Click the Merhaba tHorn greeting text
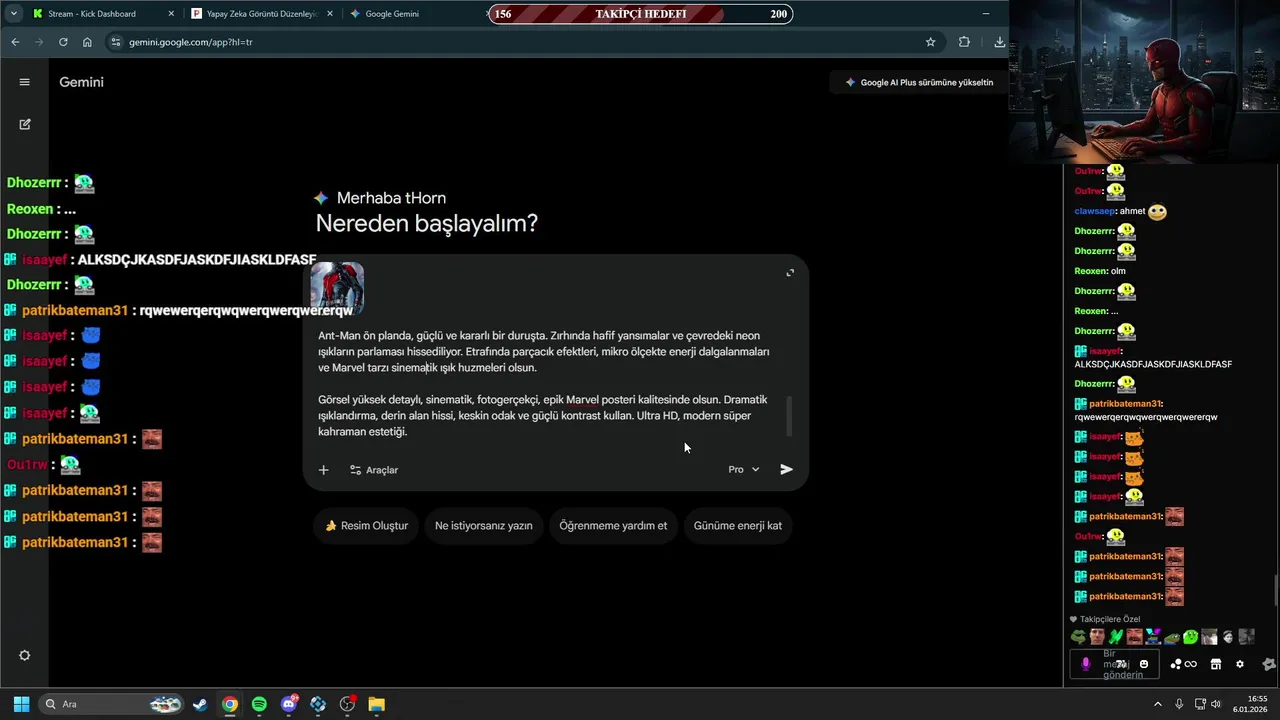 [391, 198]
